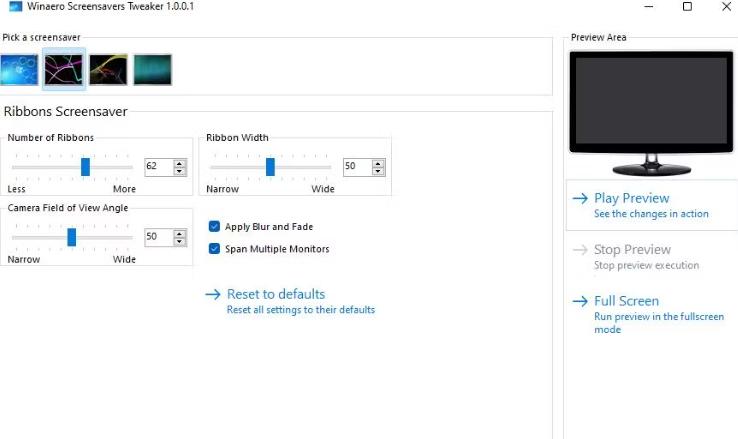Screen dimensions: 738x439
Task: Click the Winaero app icon in title bar
Action: tap(16, 7)
